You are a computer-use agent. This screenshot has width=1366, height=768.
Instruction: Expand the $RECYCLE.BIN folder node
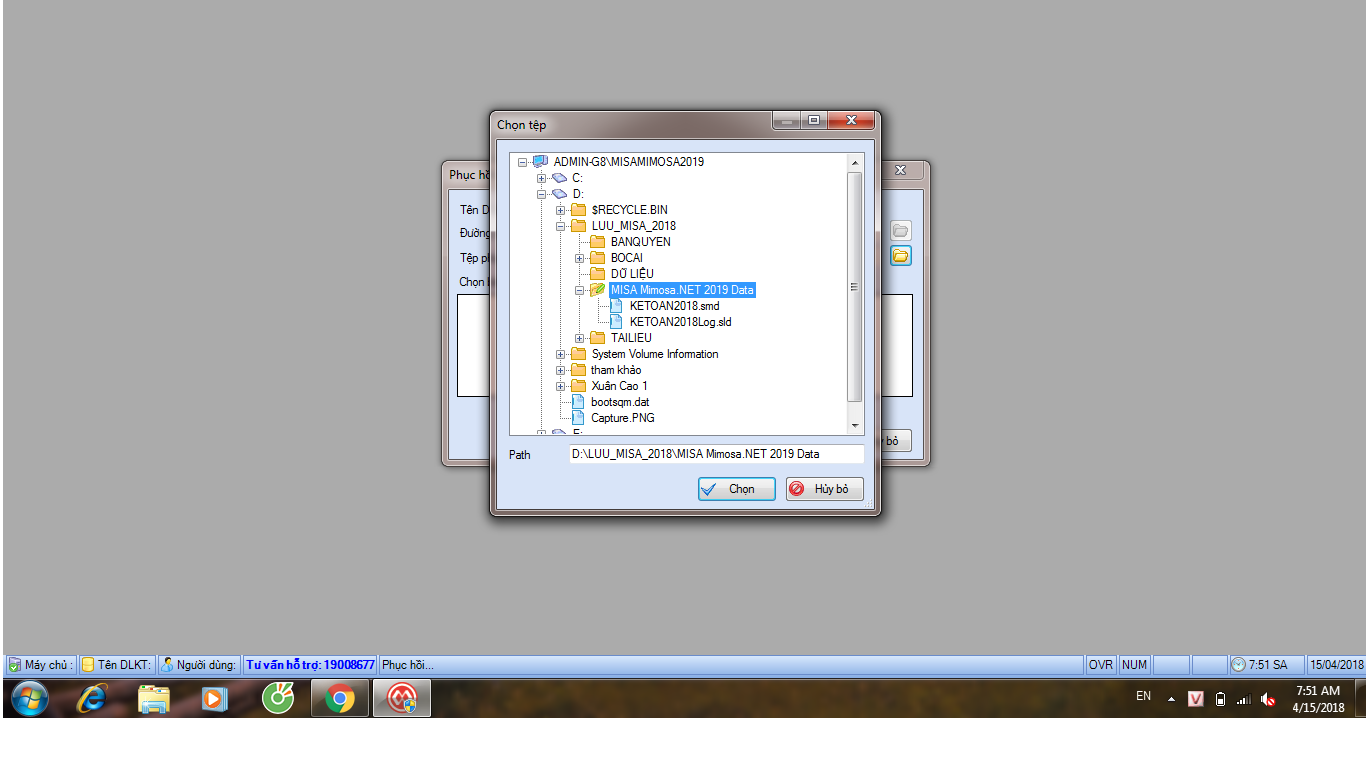pyautogui.click(x=560, y=210)
